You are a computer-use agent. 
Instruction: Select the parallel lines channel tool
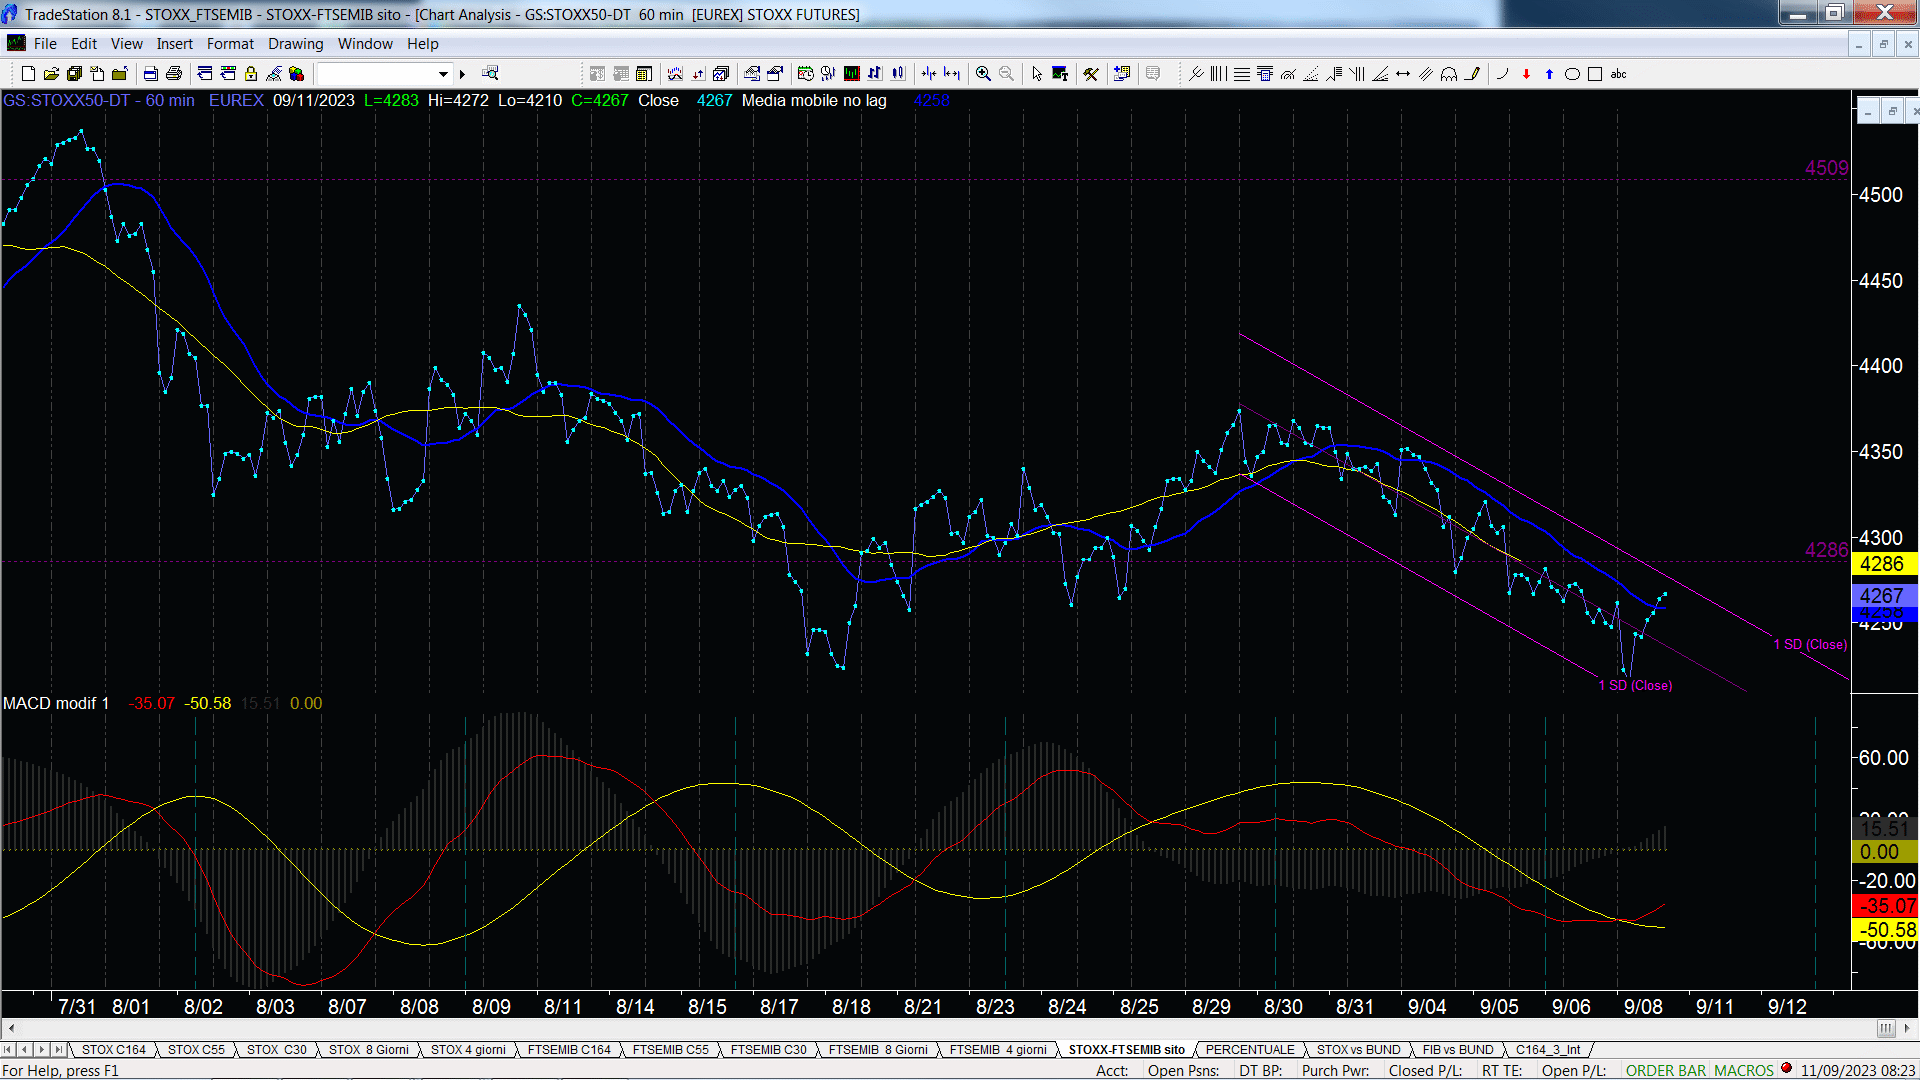point(1426,74)
